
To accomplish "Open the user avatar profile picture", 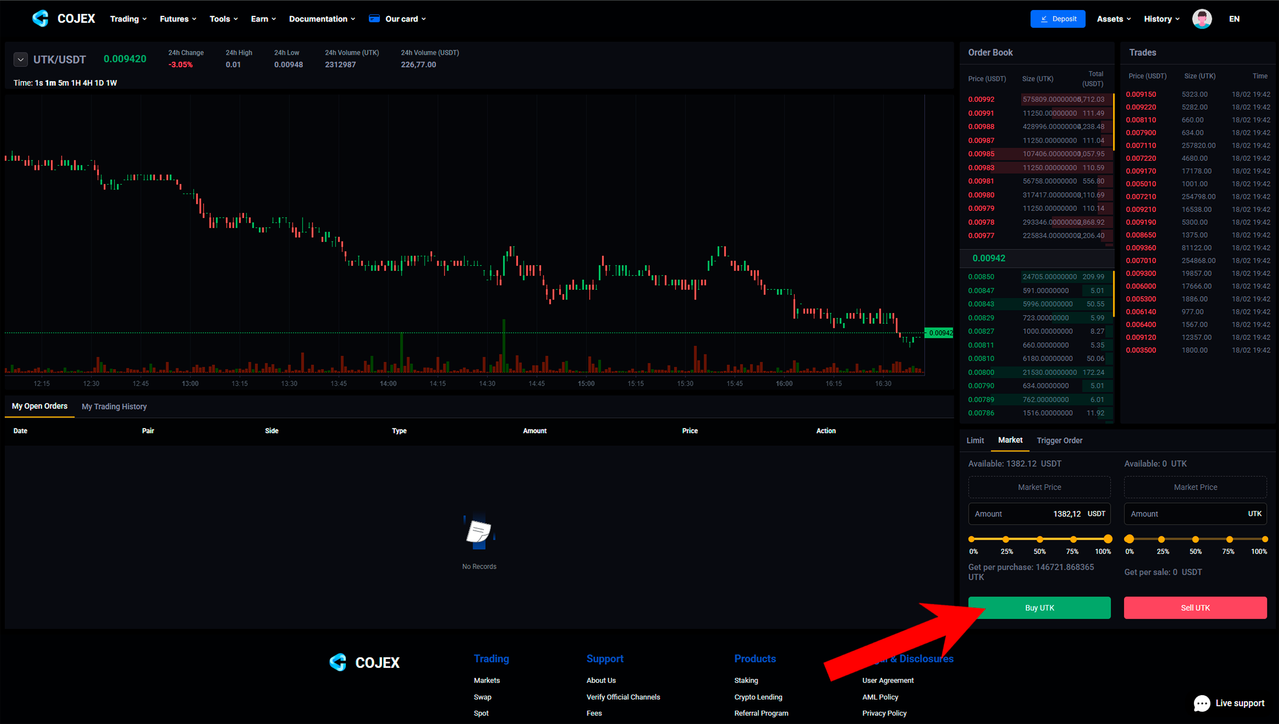I will [x=1202, y=18].
